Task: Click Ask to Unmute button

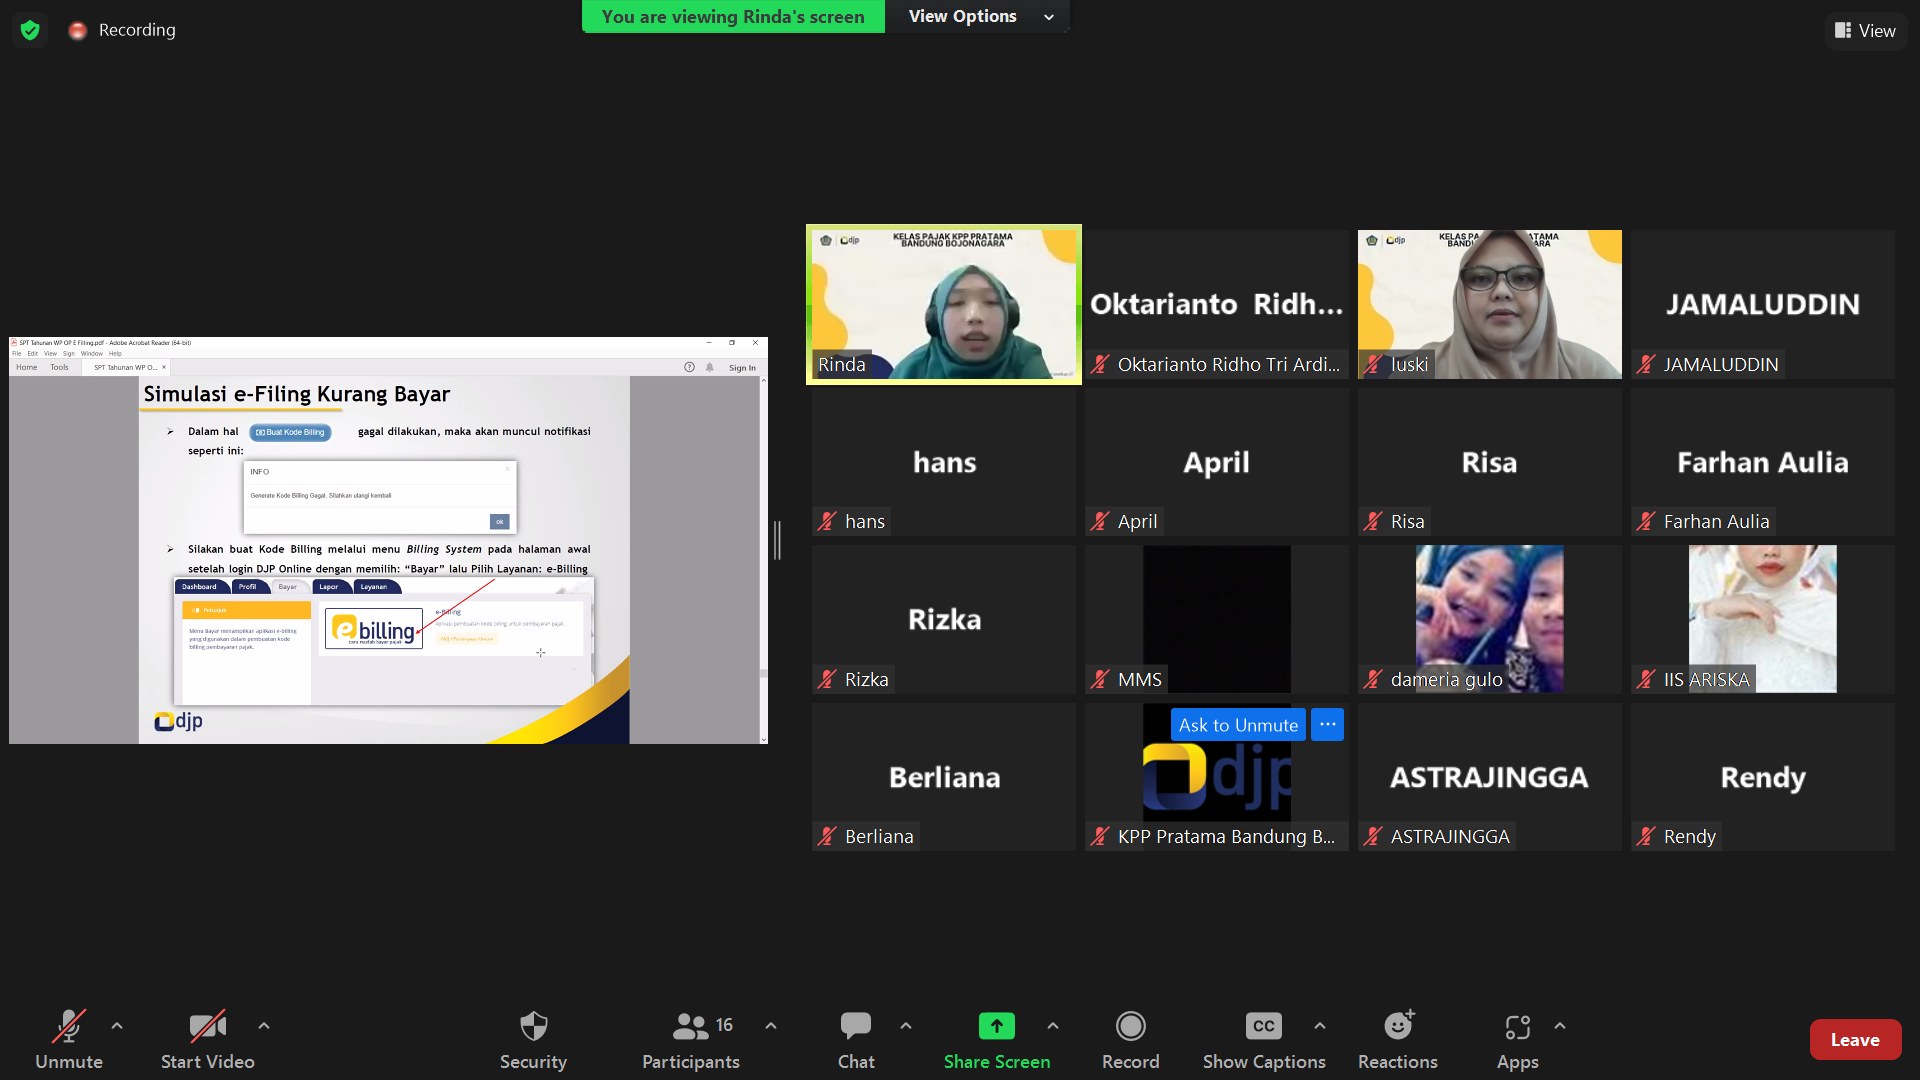Action: (1237, 725)
